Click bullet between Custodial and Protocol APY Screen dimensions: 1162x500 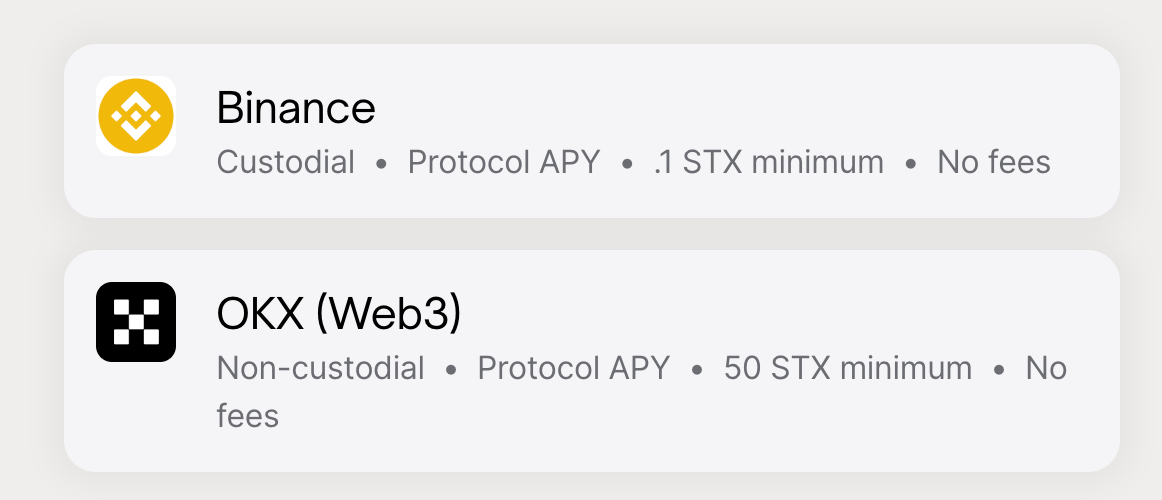[381, 163]
